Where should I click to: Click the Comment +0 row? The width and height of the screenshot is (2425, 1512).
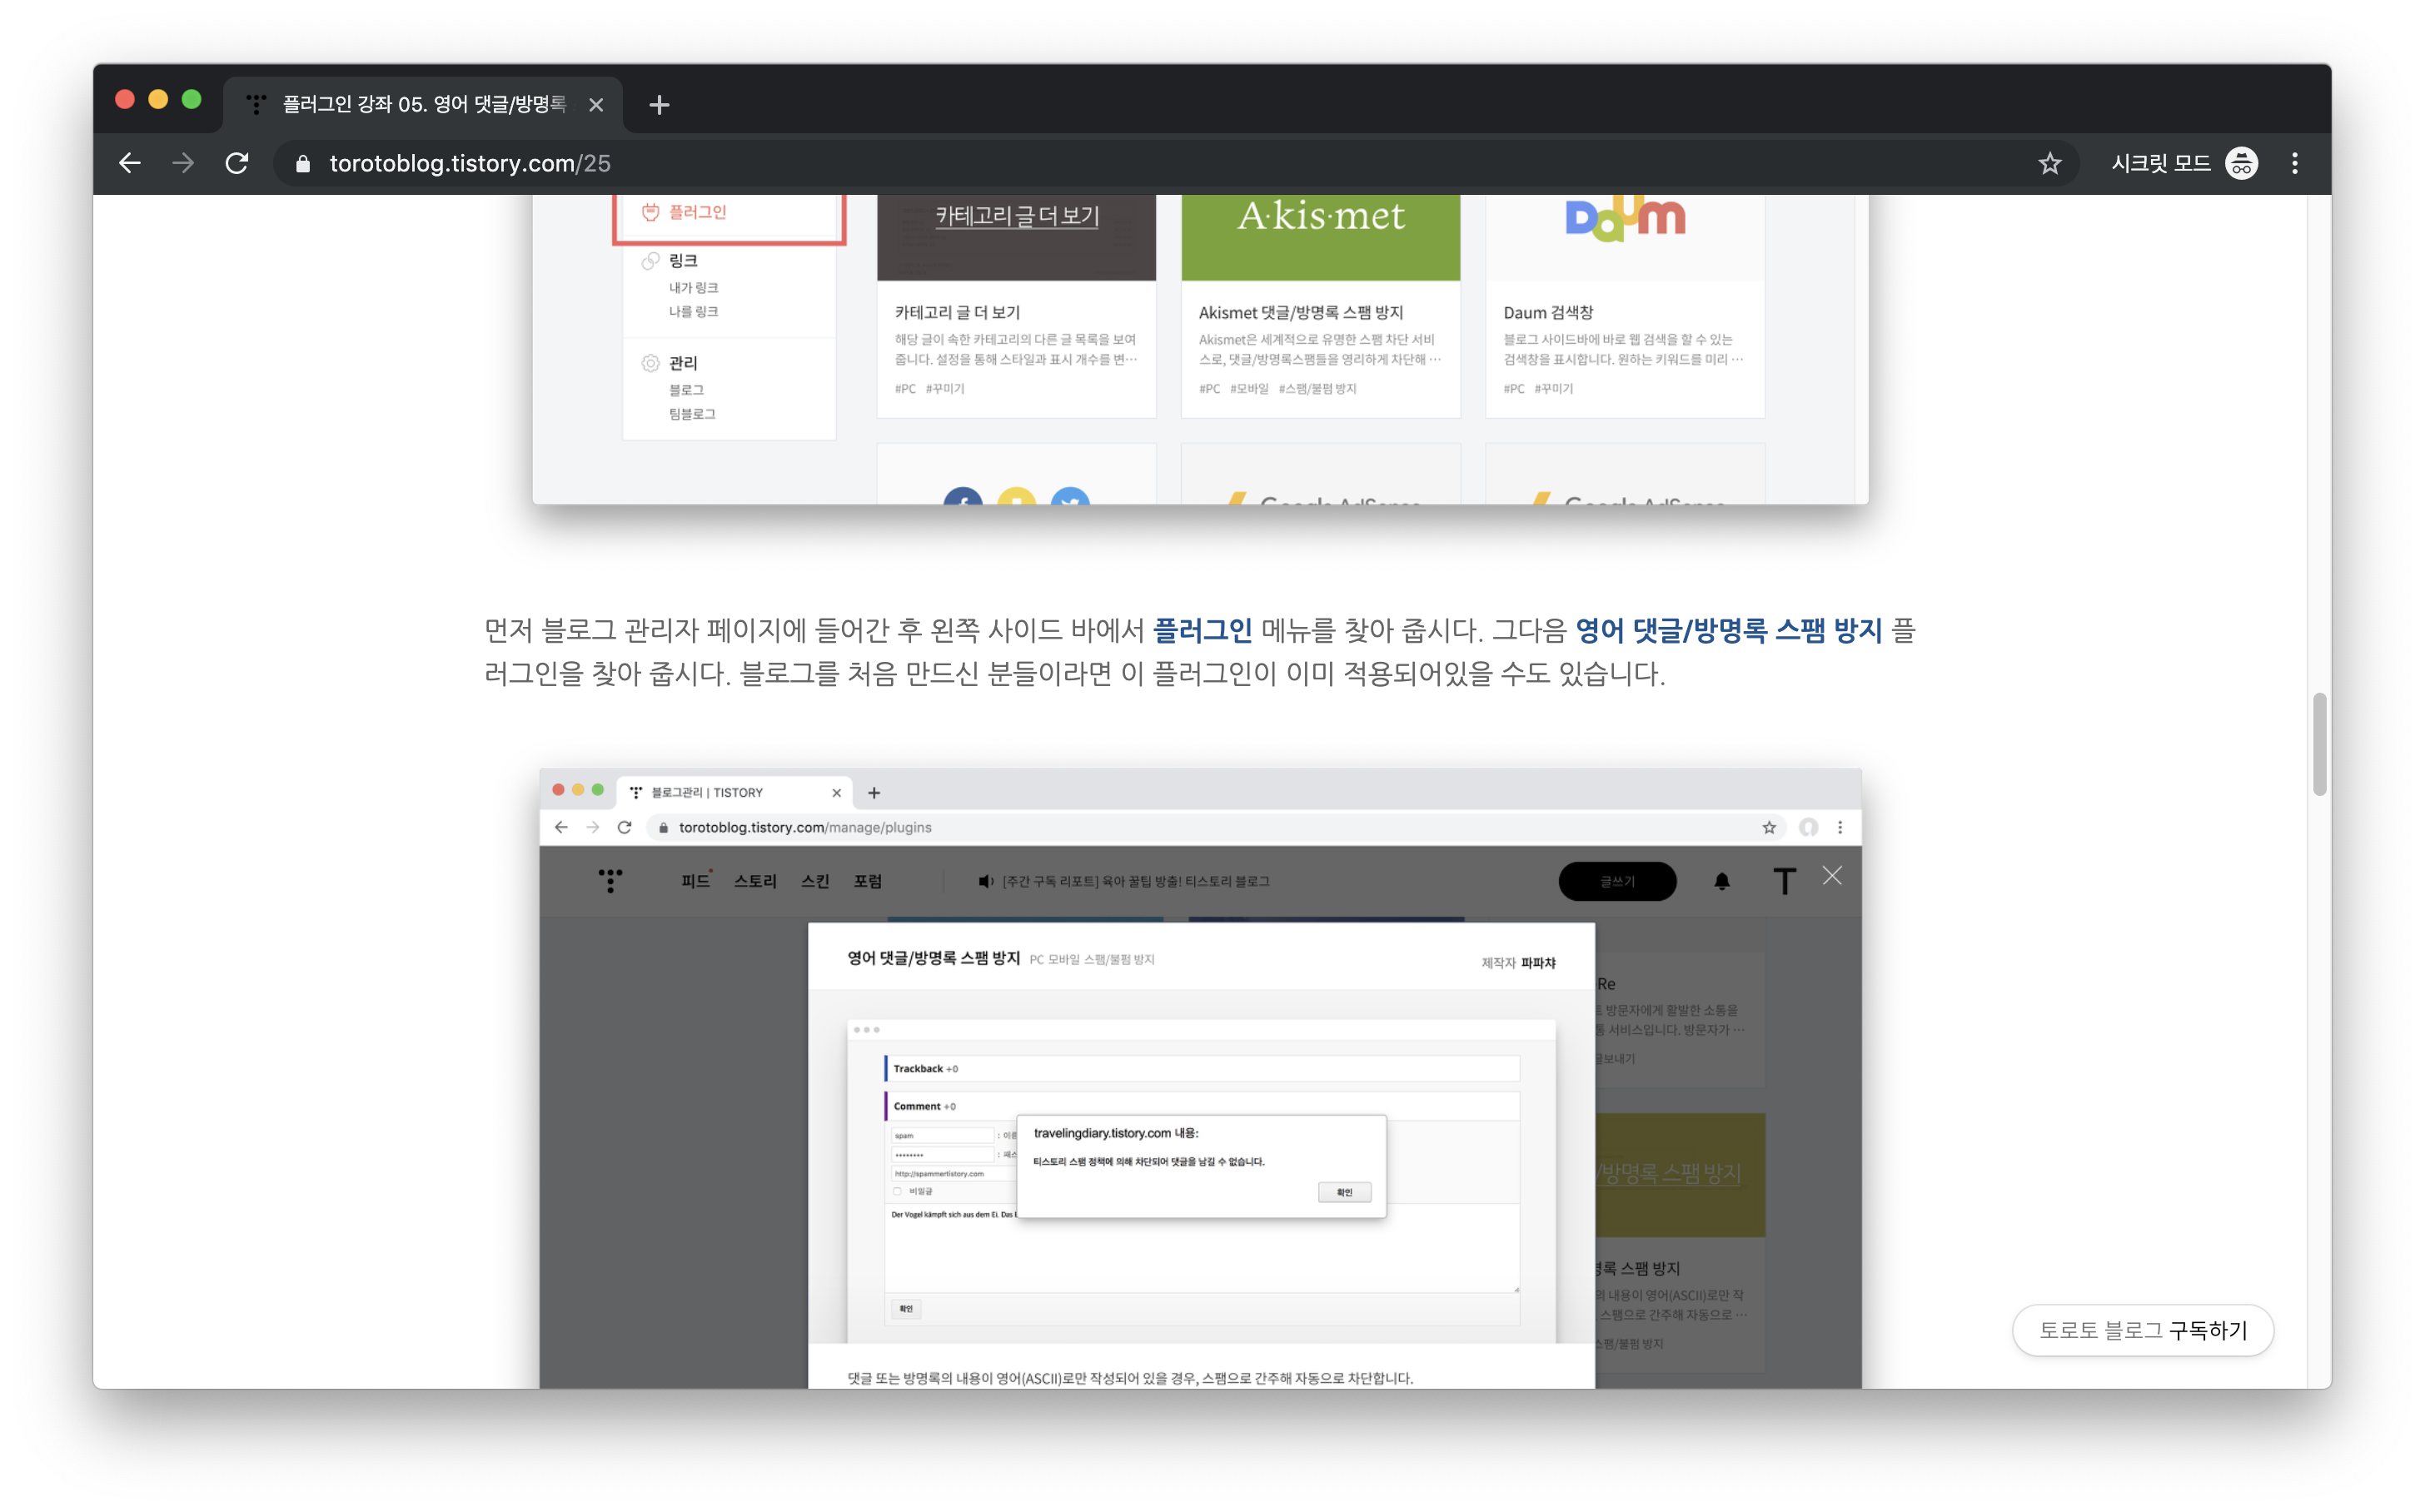pos(1201,1106)
